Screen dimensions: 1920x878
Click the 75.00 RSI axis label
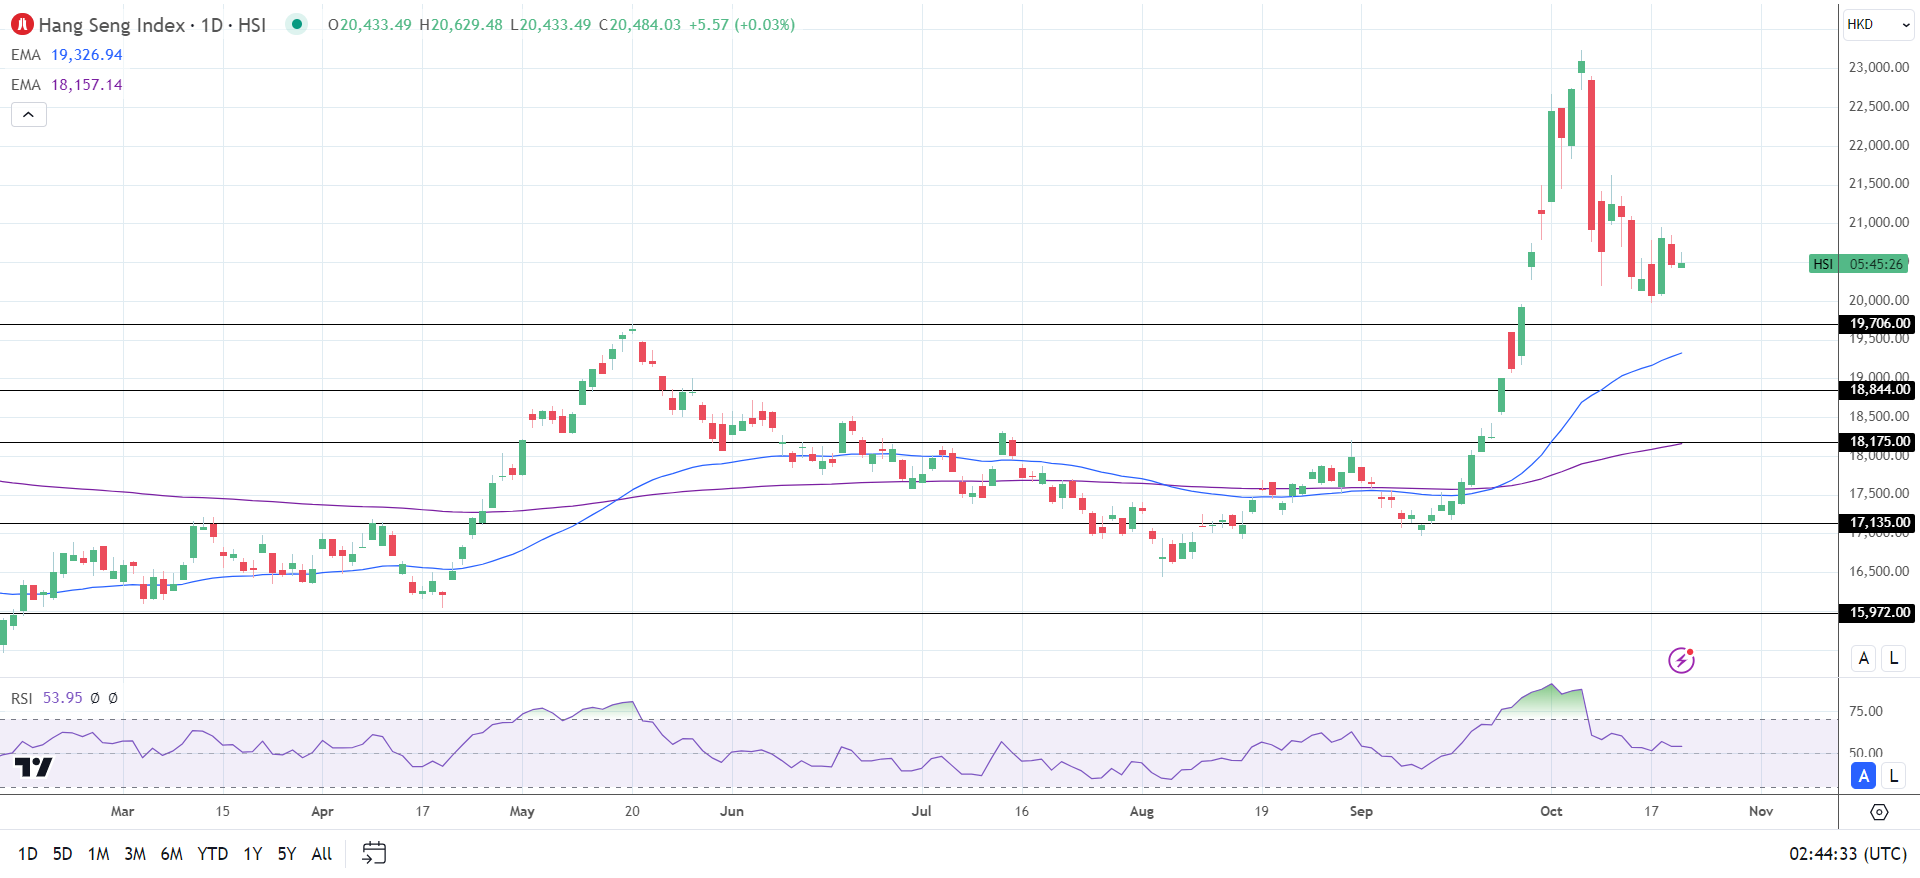1866,711
